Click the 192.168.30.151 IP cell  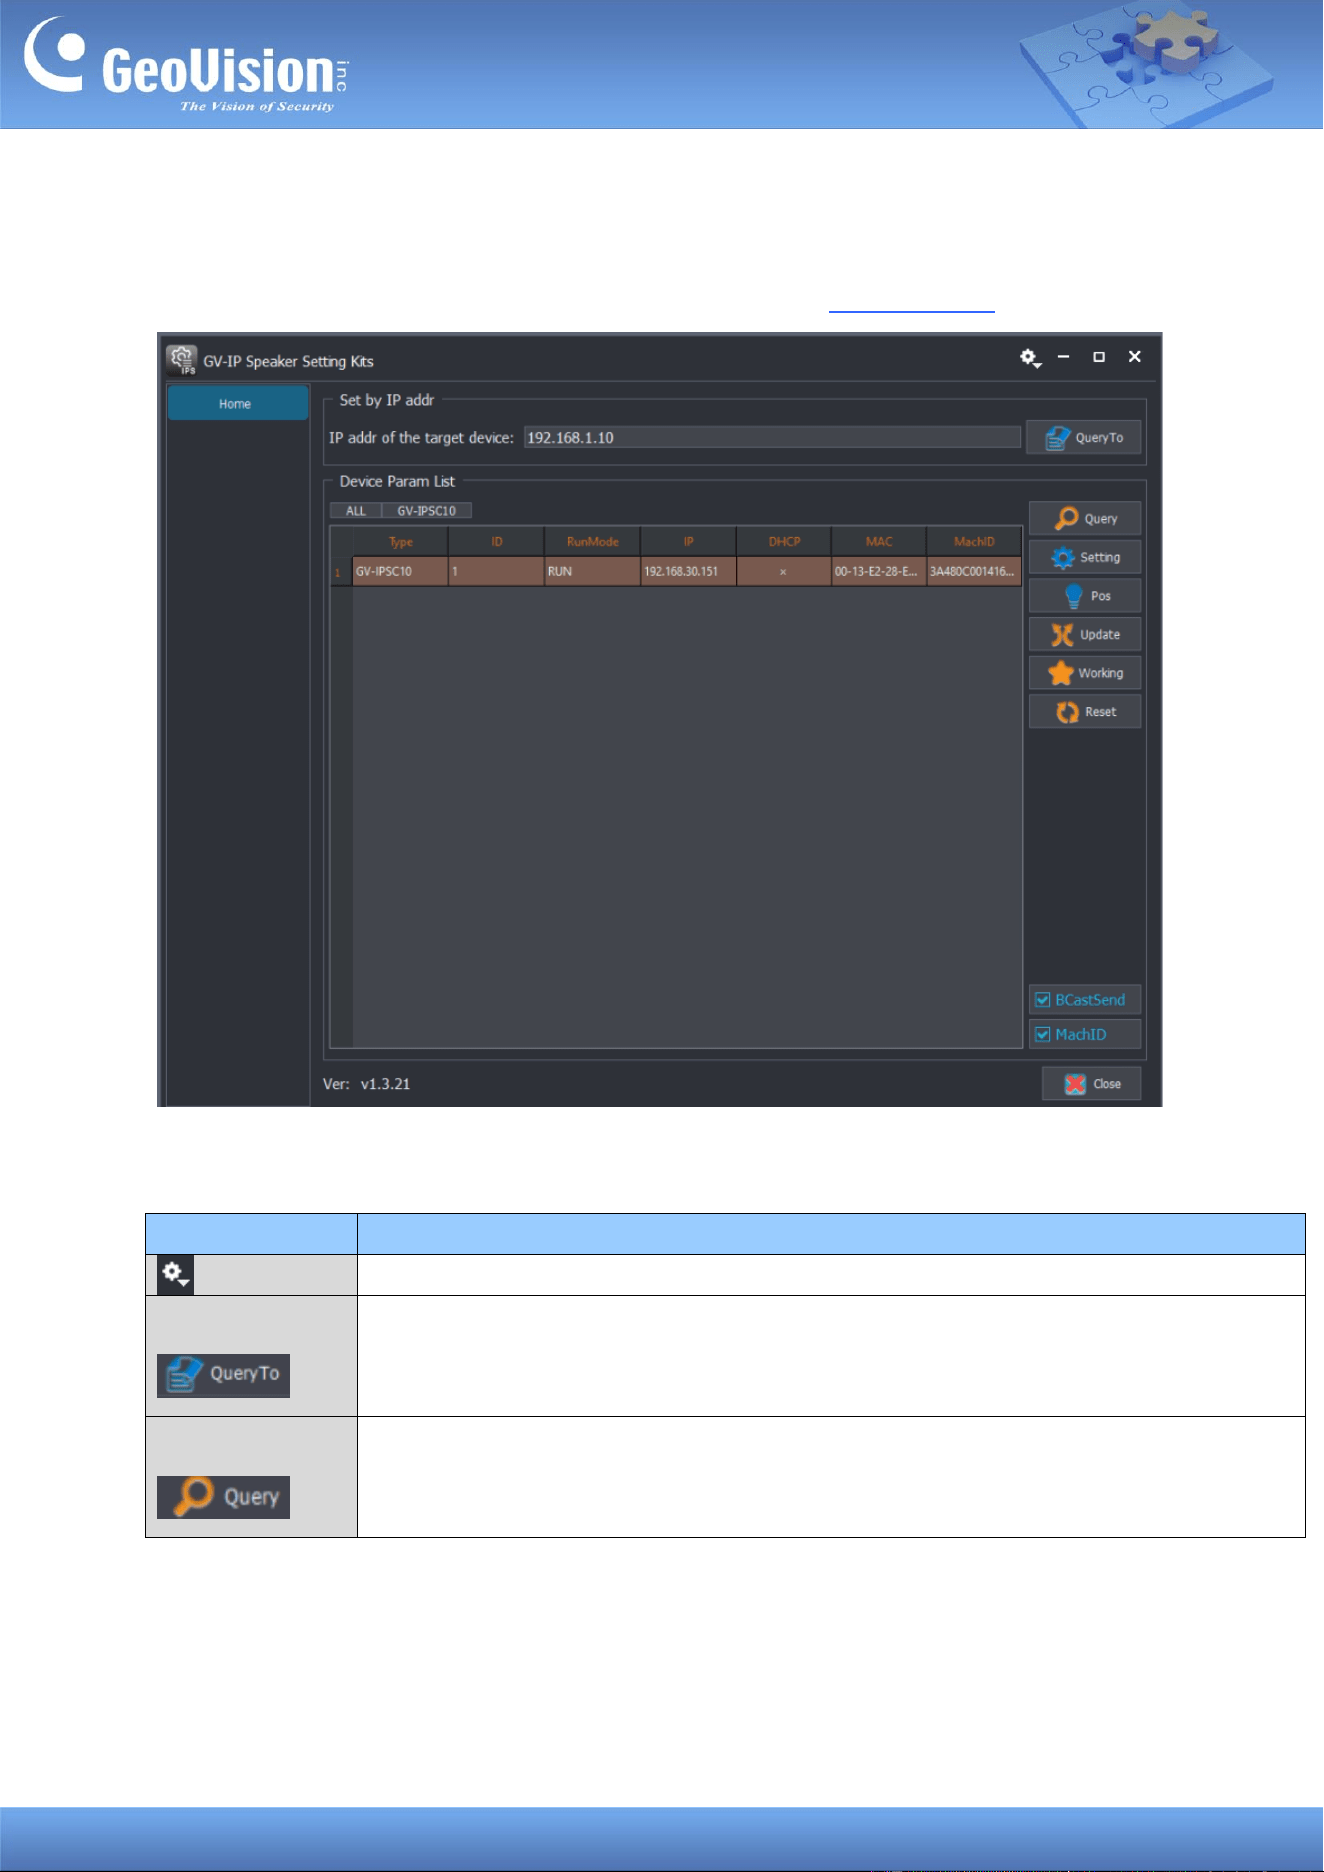688,572
